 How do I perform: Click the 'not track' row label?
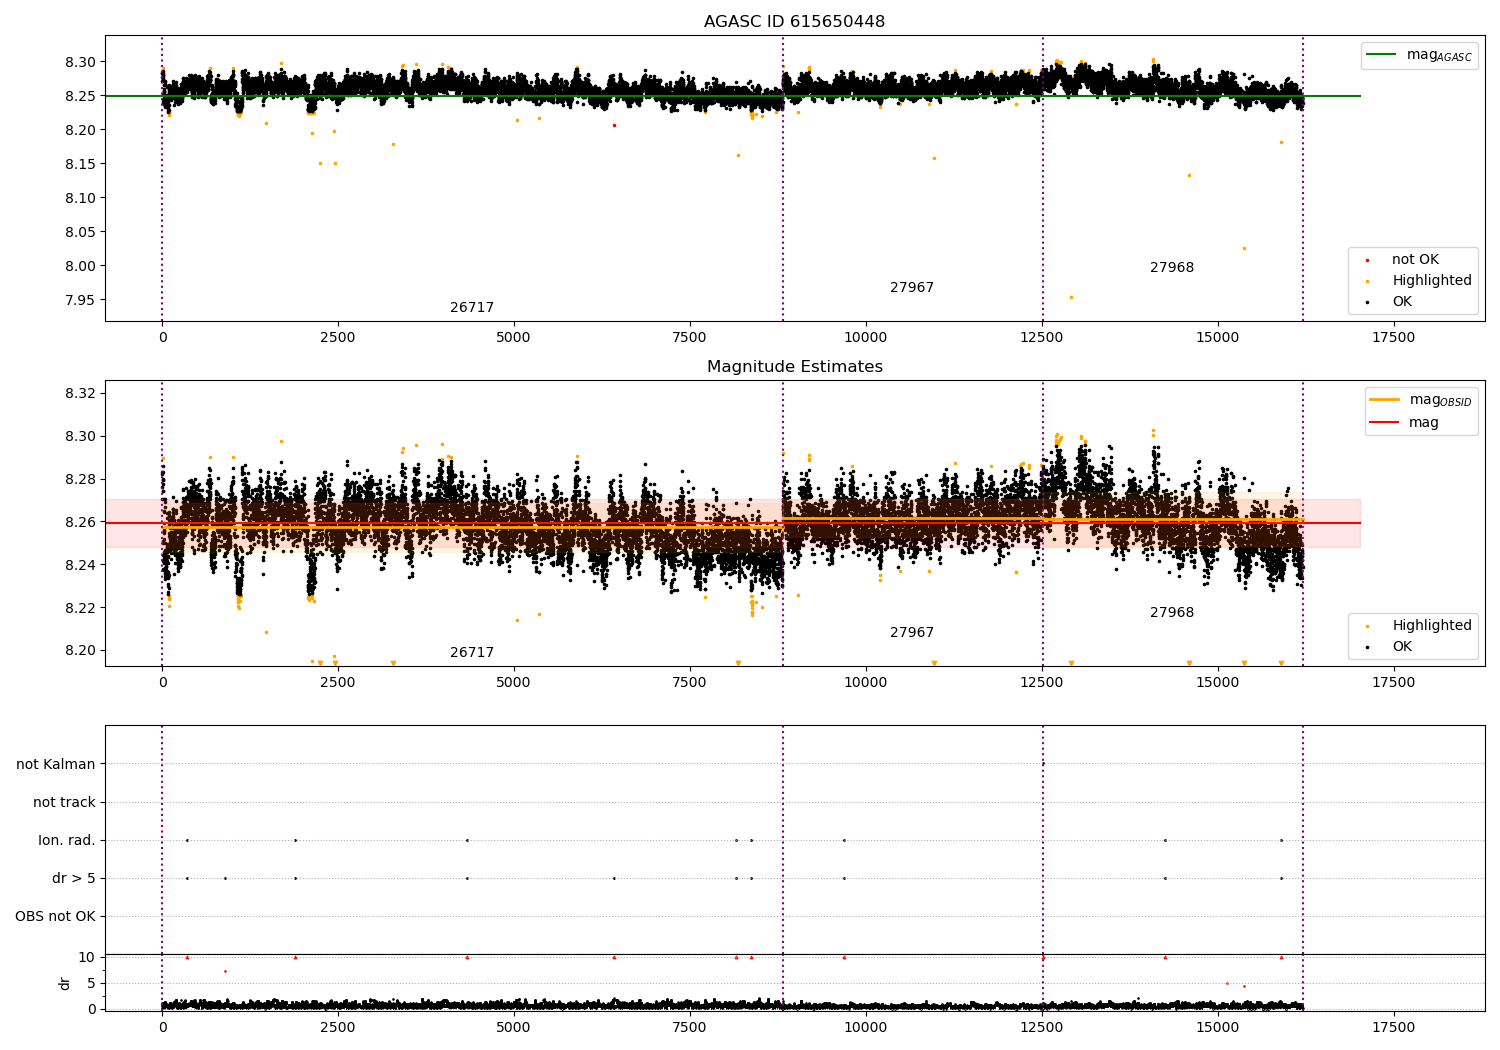click(x=64, y=803)
